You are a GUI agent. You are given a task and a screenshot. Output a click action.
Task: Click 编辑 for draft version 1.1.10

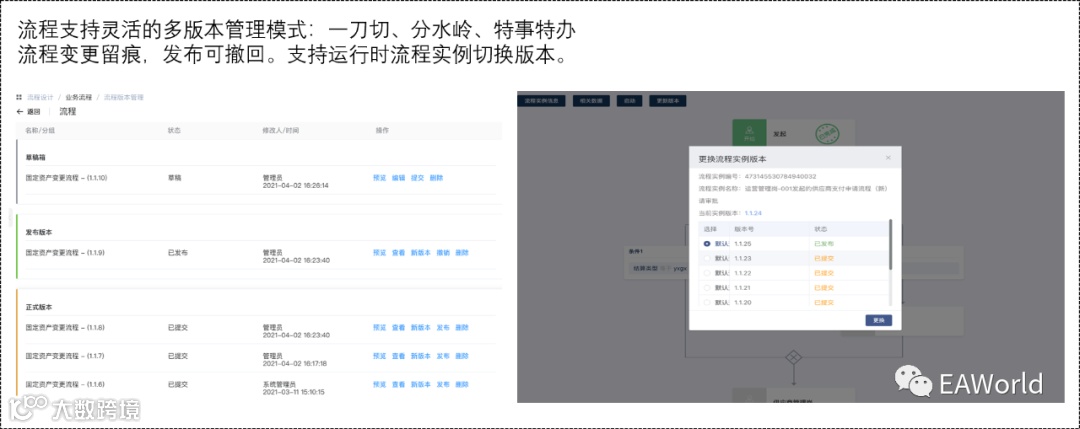click(x=398, y=178)
